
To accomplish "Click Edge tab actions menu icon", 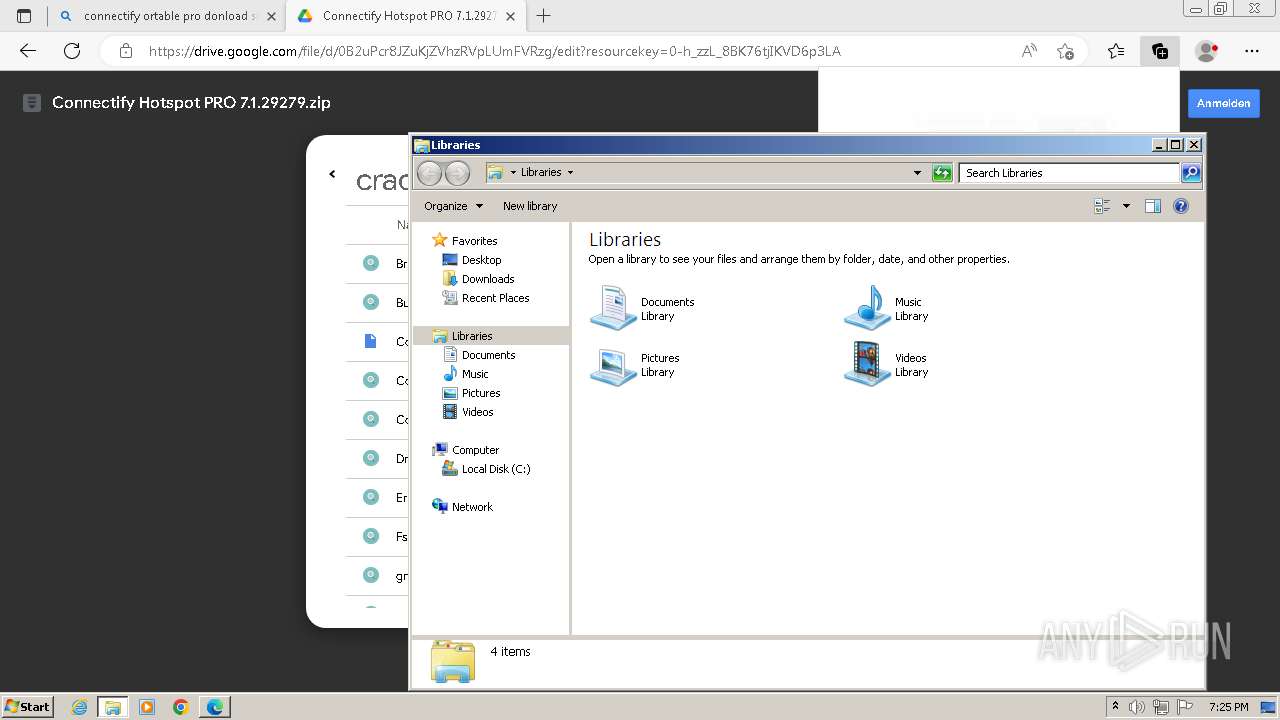I will (24, 16).
